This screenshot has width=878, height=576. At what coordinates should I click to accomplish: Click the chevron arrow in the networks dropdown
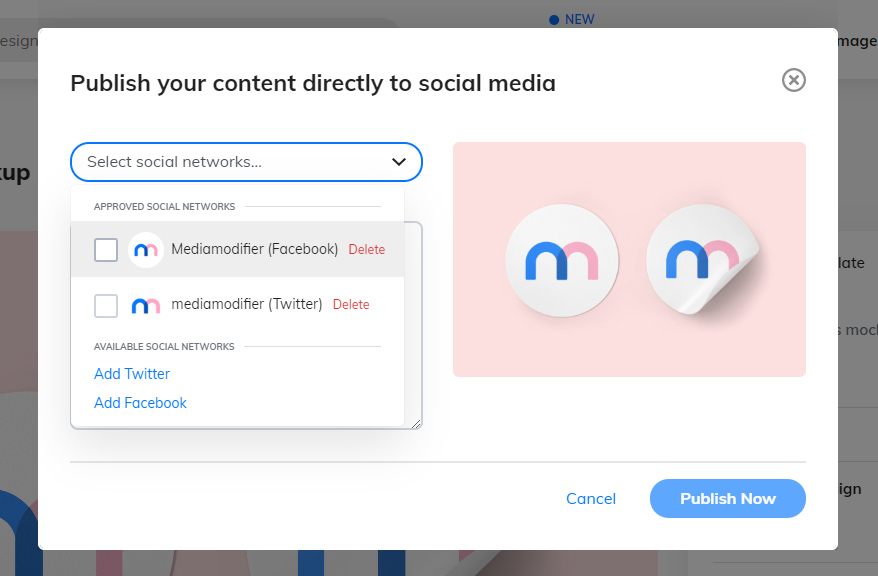[399, 161]
